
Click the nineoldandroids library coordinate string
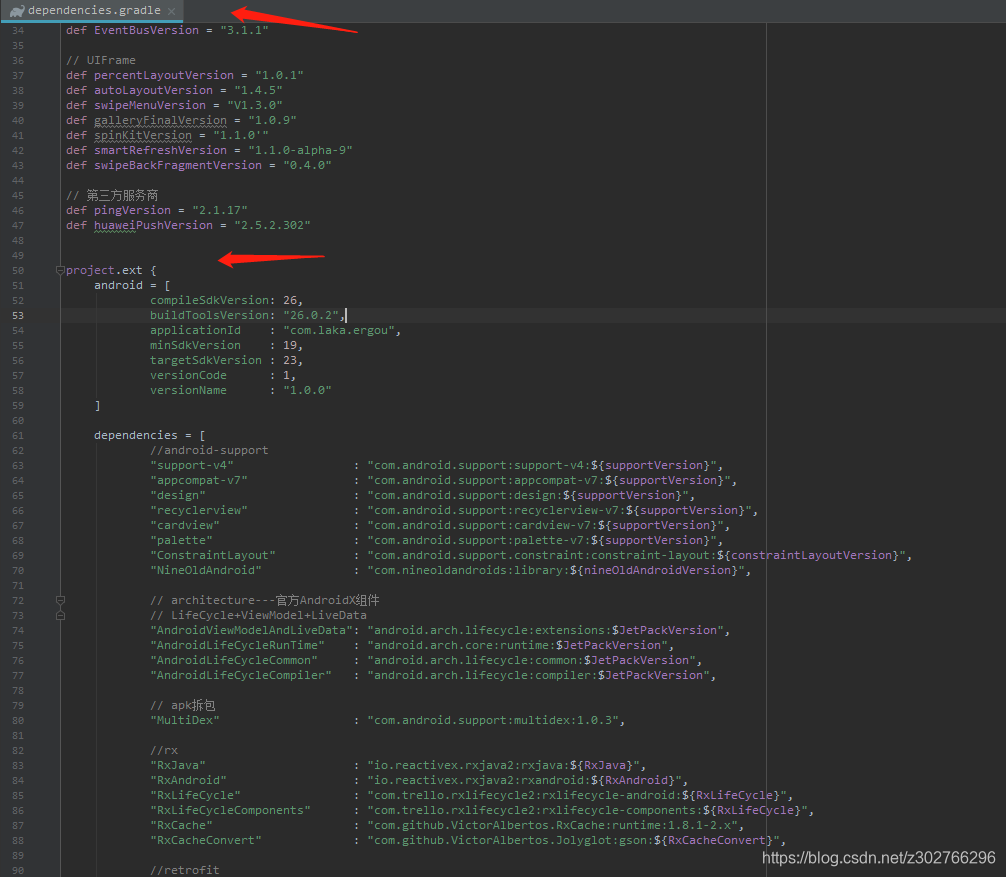tap(556, 570)
